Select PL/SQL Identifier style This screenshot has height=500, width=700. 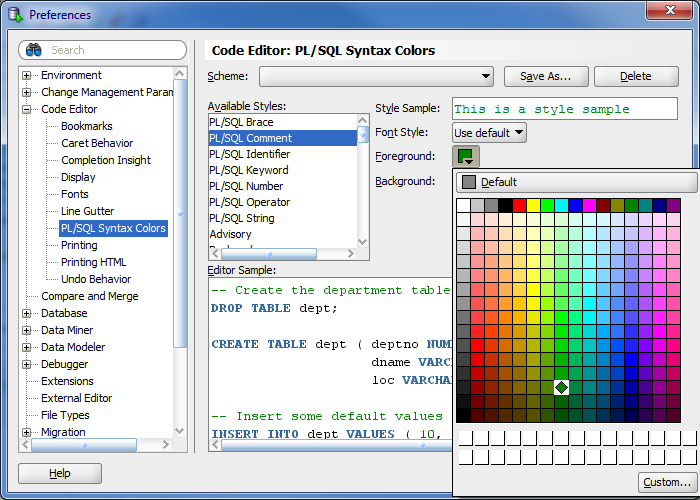[x=283, y=154]
